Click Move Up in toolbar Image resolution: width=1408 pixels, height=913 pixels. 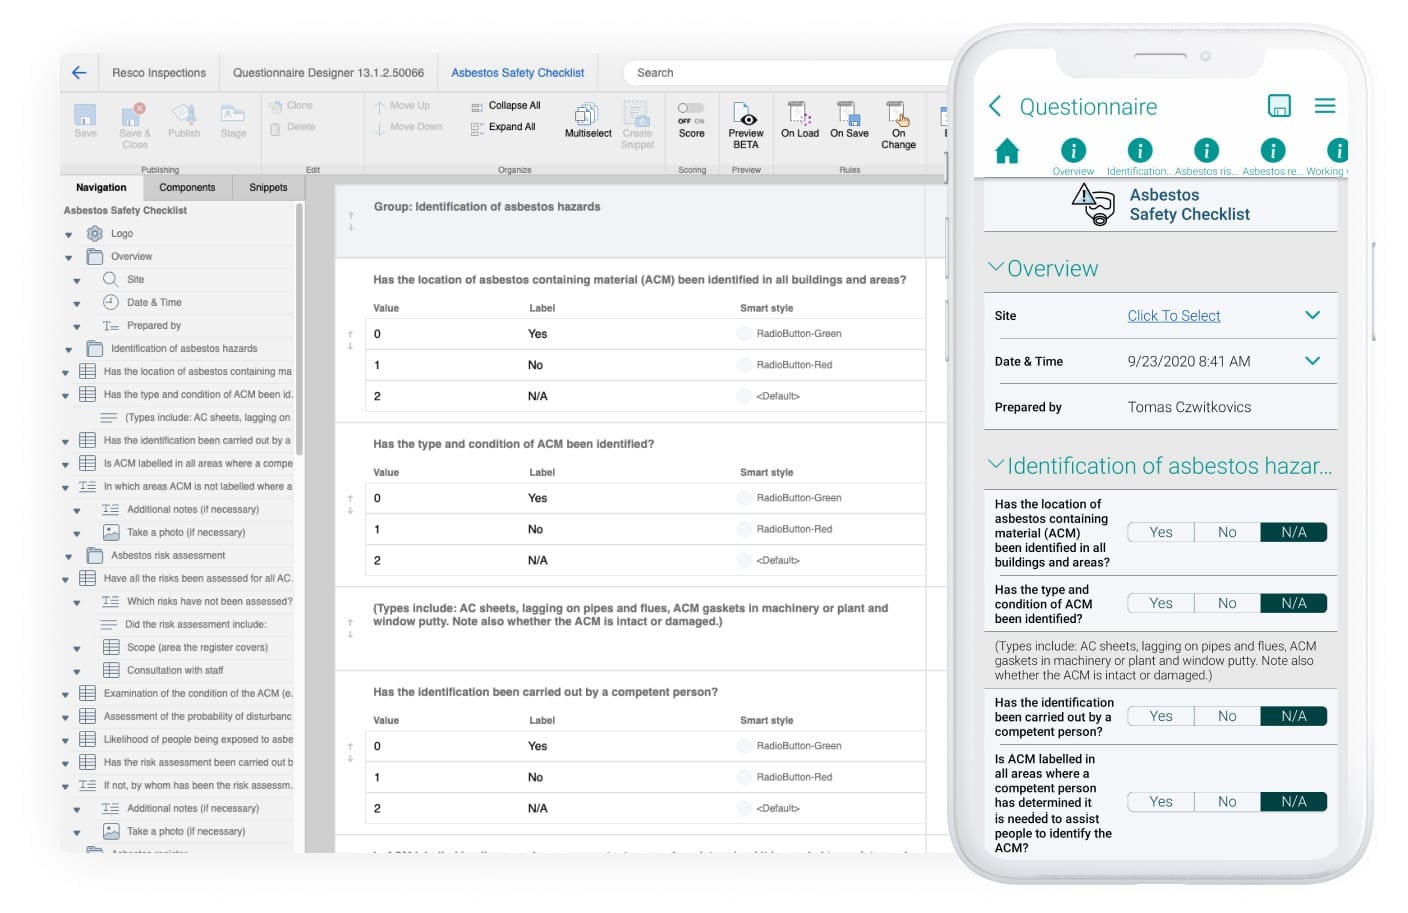[x=402, y=105]
